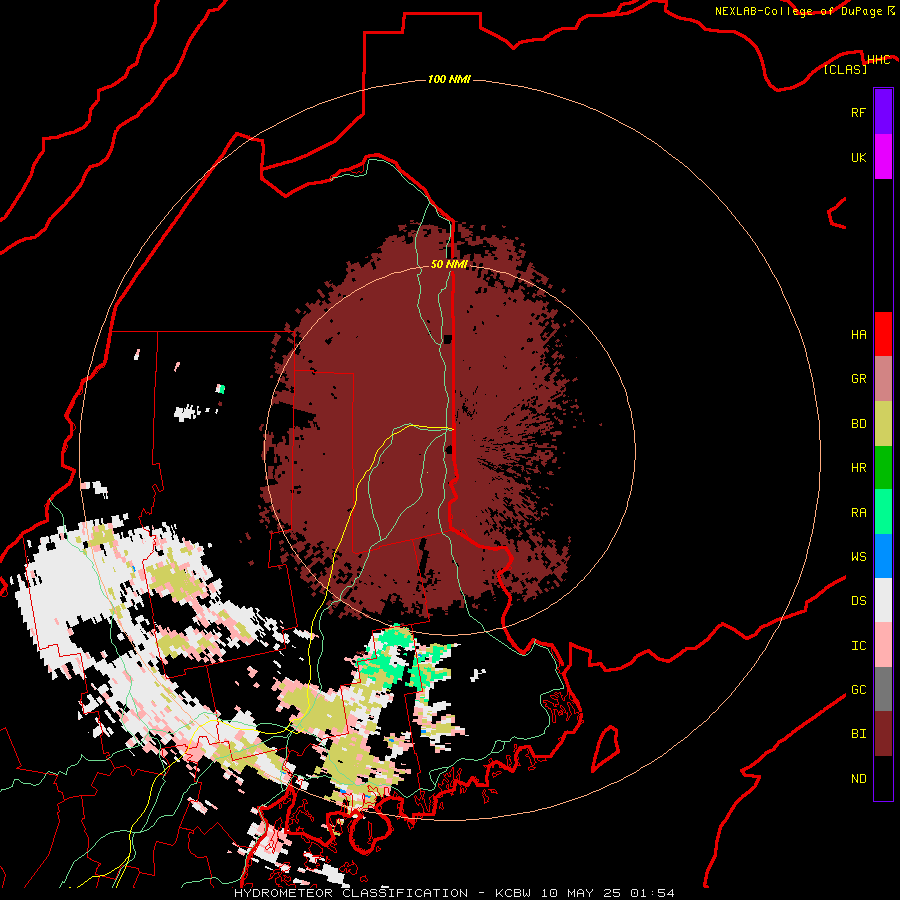Click the HA legend label

pyautogui.click(x=858, y=335)
